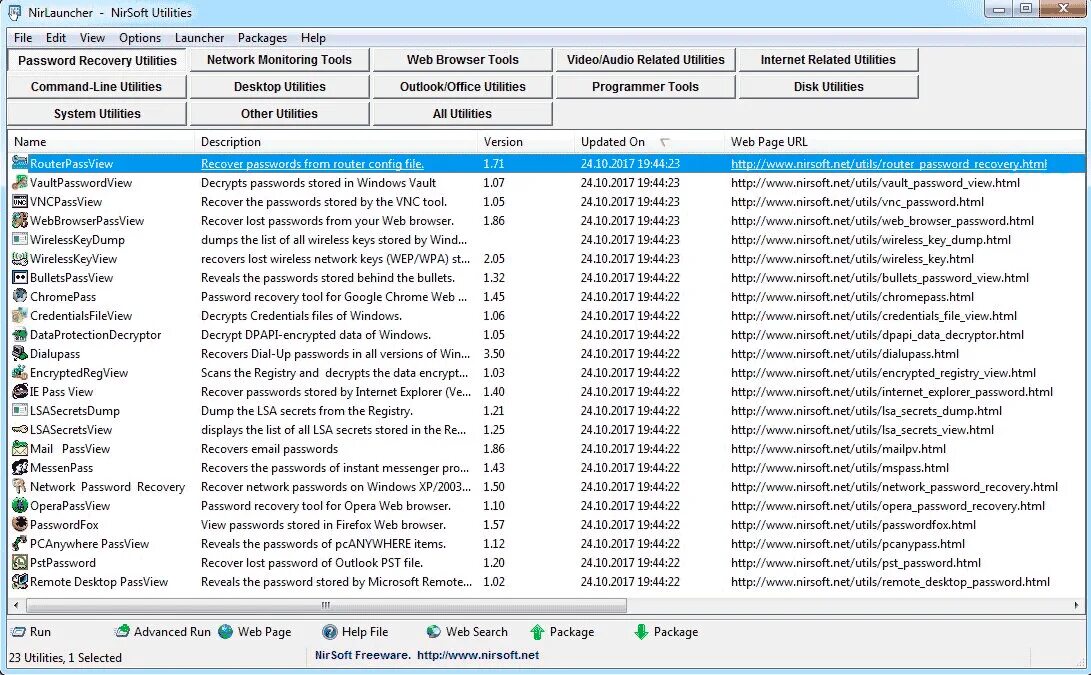Image resolution: width=1091 pixels, height=675 pixels.
Task: Click the WirelessKeyView icon
Action: tap(19, 259)
